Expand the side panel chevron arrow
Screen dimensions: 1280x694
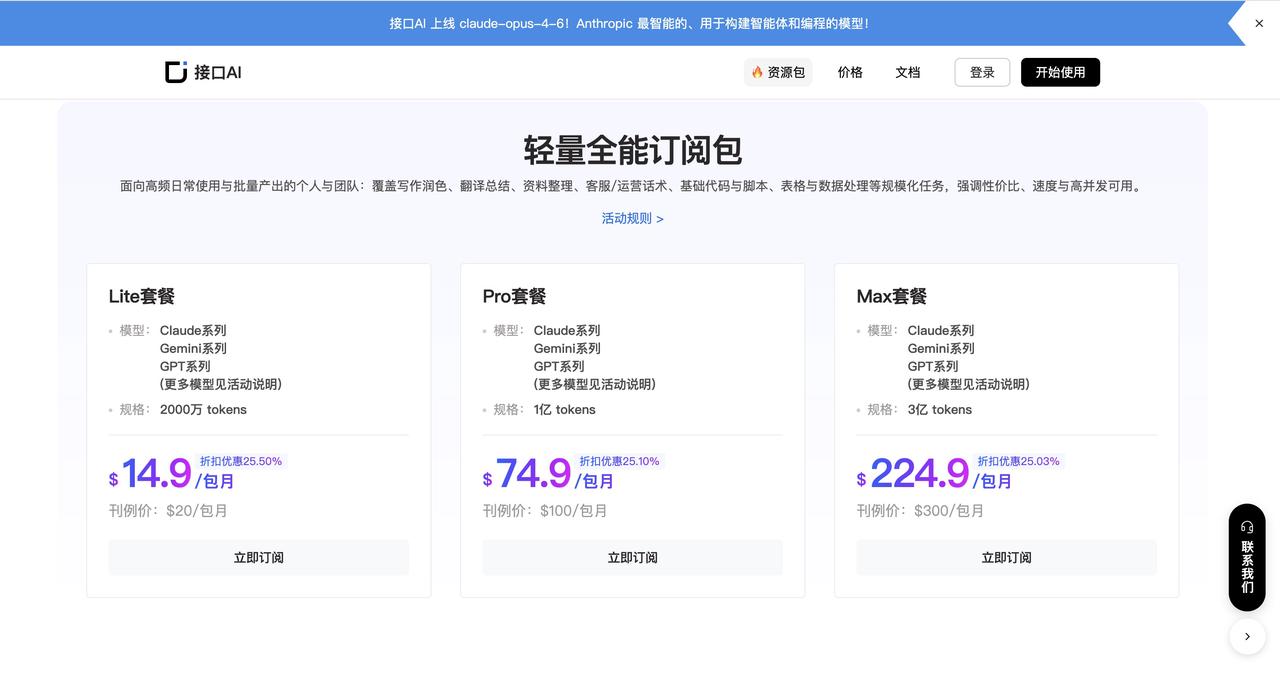1247,636
